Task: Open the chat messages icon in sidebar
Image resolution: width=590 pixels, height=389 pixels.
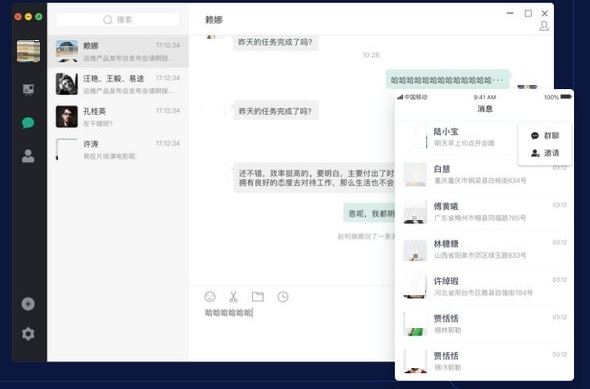Action: coord(28,123)
